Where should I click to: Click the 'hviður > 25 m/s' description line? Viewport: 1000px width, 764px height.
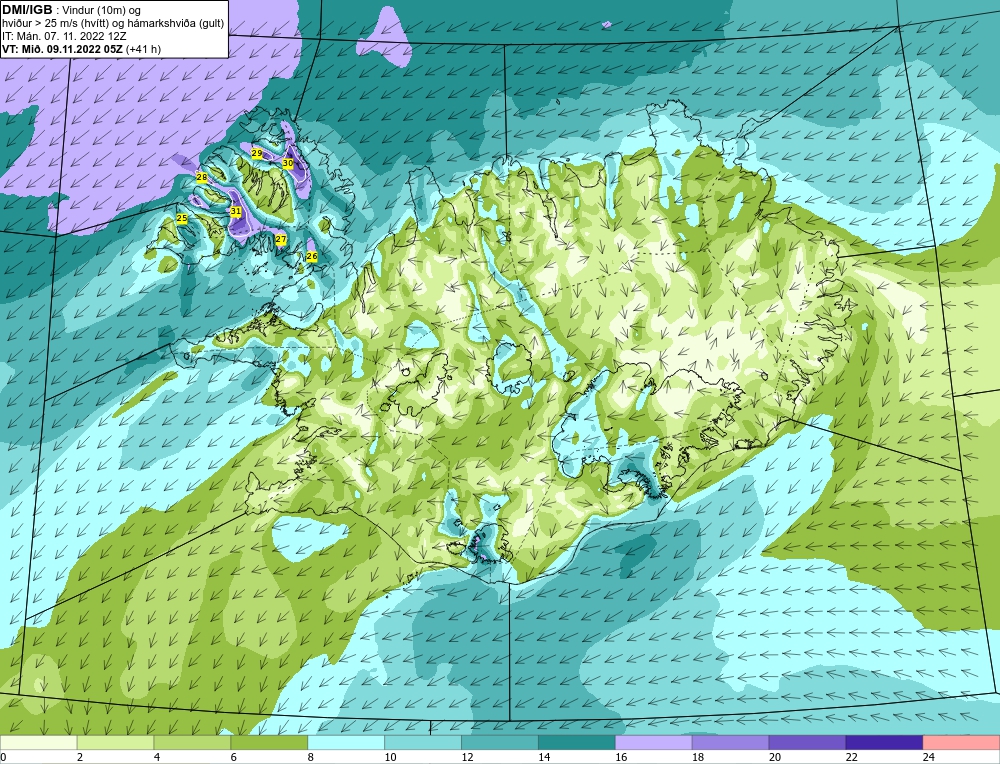[113, 24]
